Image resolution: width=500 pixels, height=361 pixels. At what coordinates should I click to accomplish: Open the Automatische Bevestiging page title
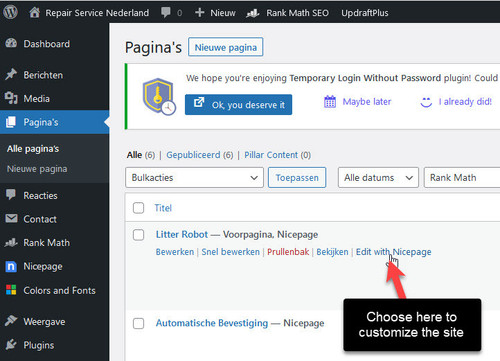tap(212, 323)
